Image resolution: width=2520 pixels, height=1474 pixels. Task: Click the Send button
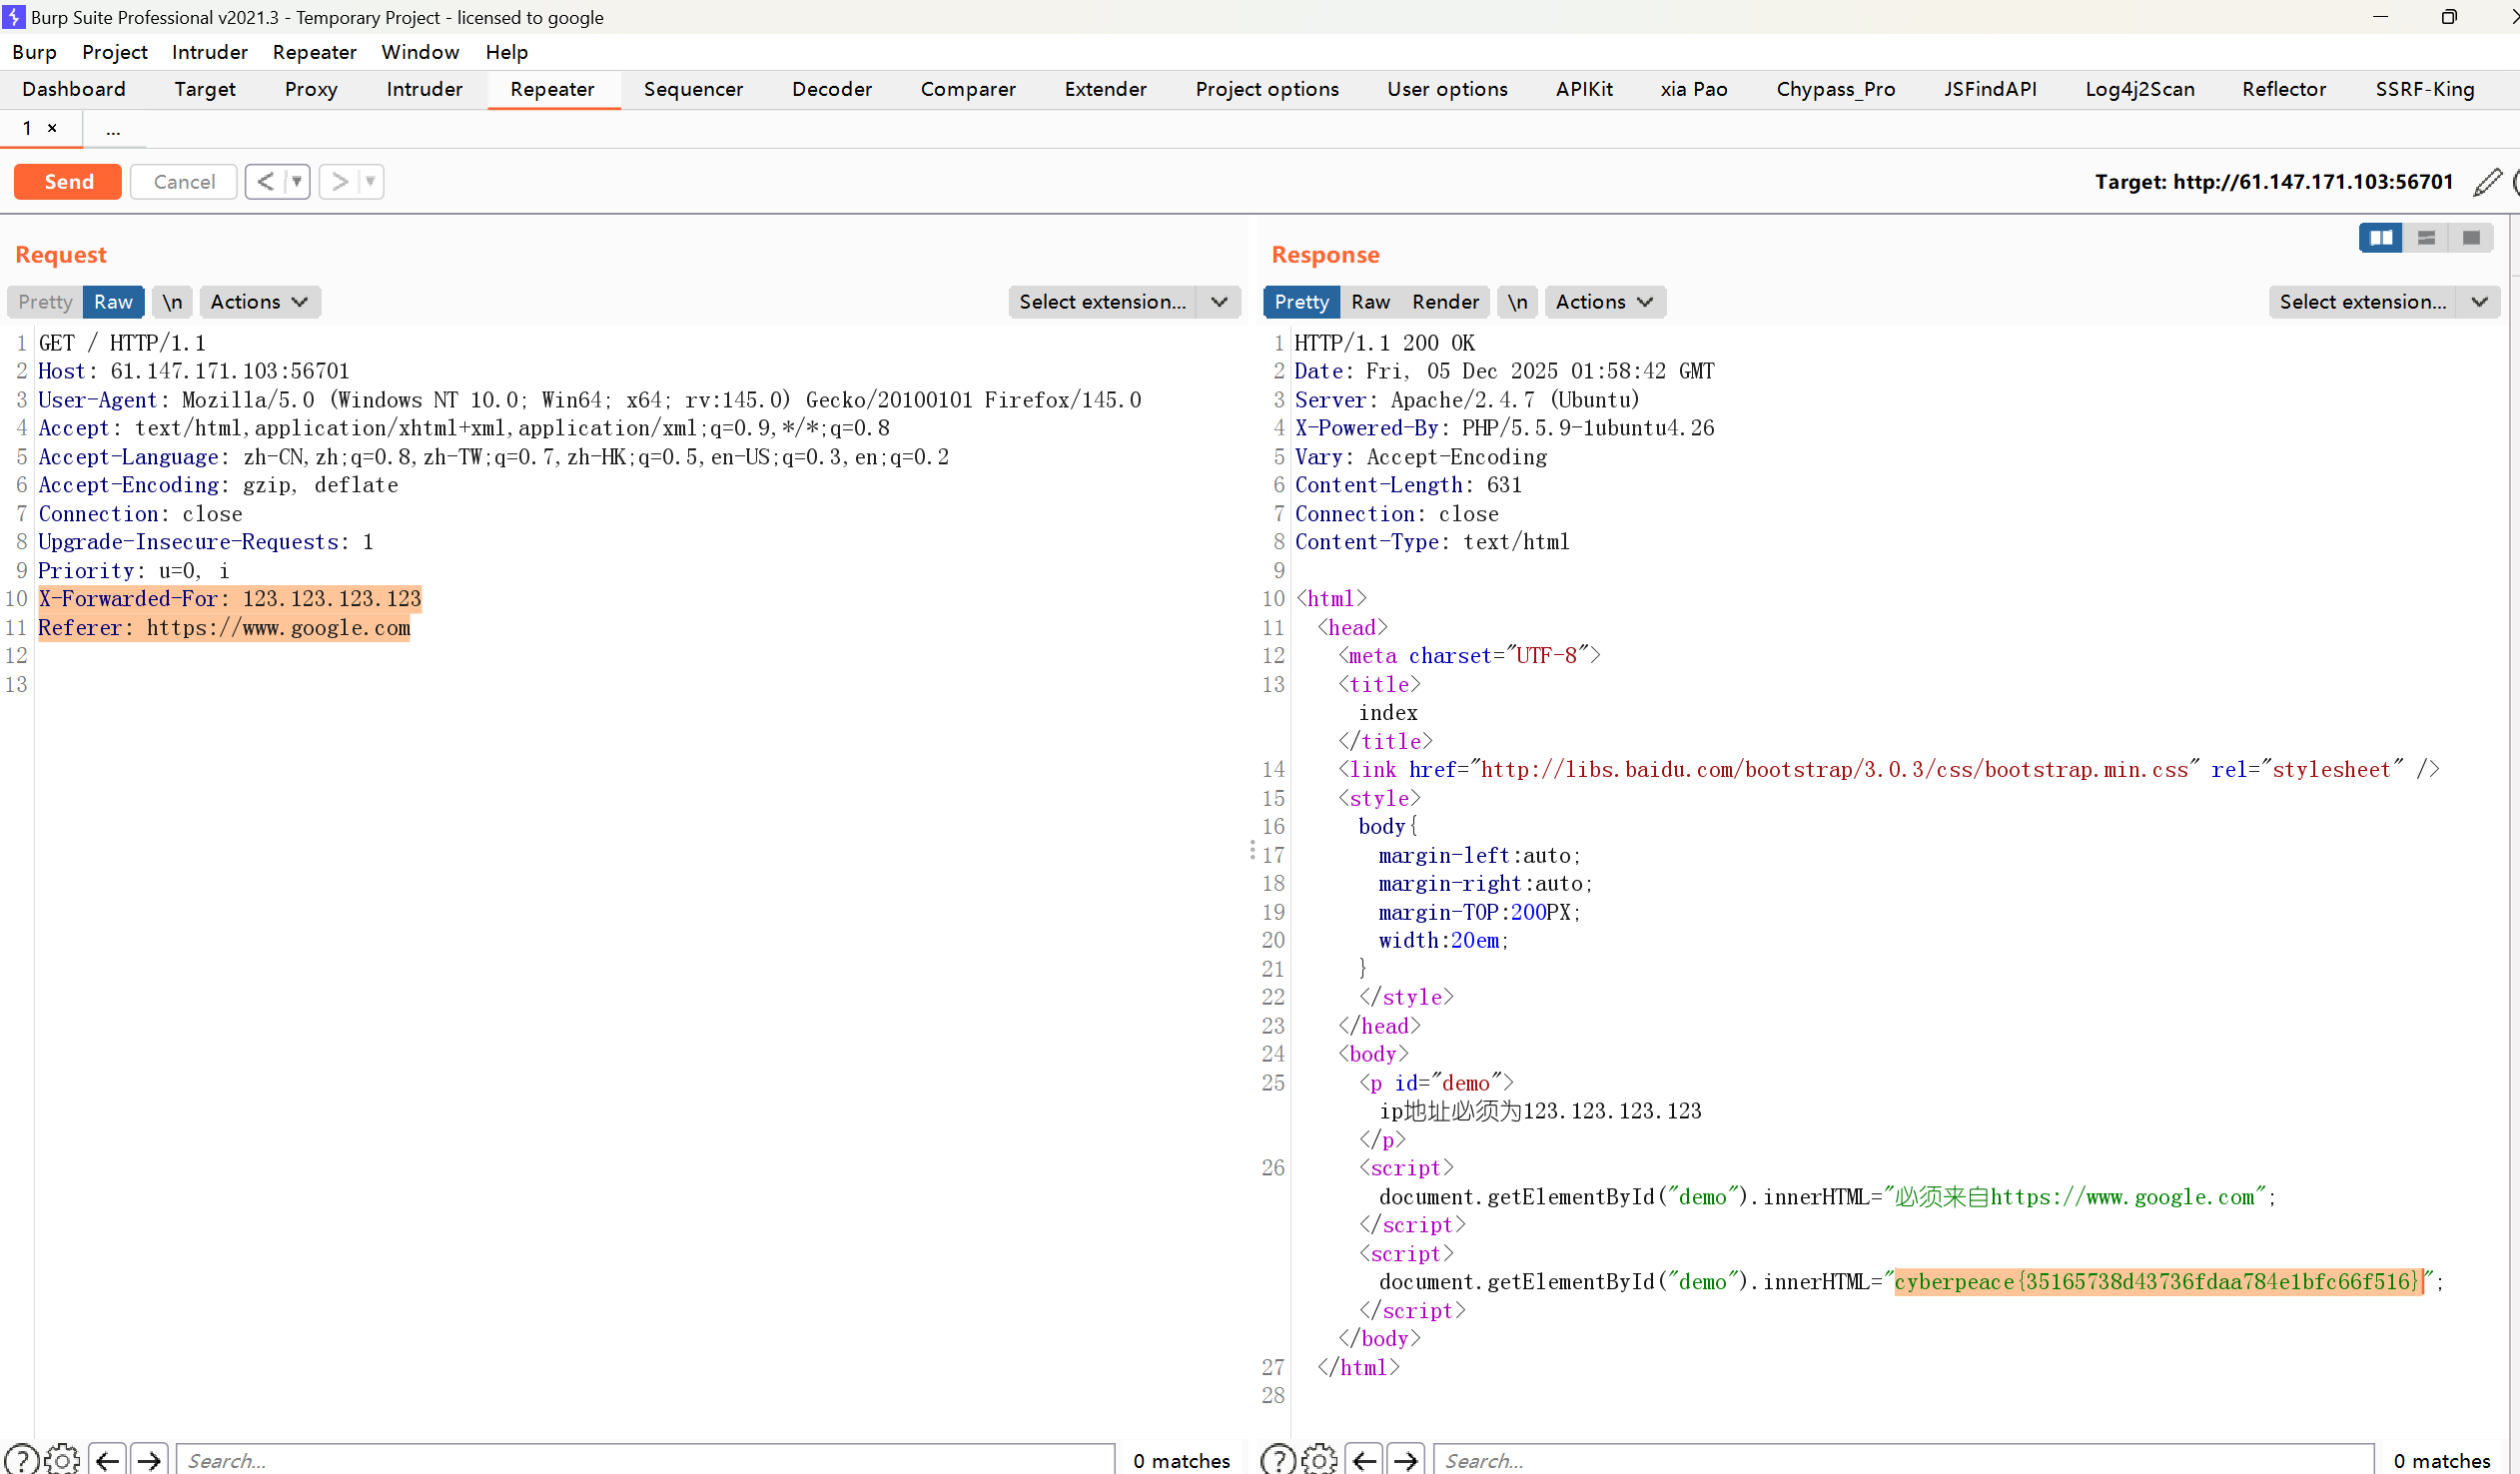point(68,182)
